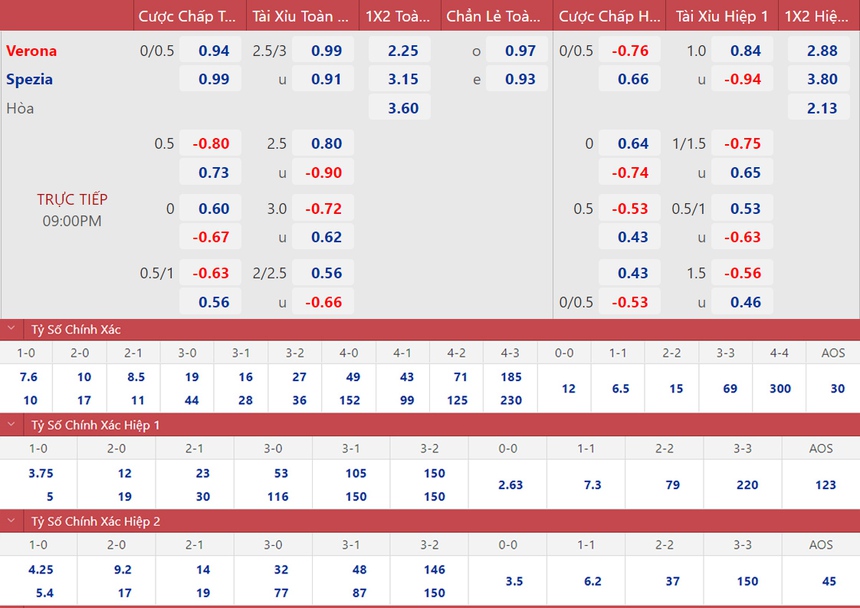860x608 pixels.
Task: Choose first-half draw odds 2.13
Action: (821, 108)
